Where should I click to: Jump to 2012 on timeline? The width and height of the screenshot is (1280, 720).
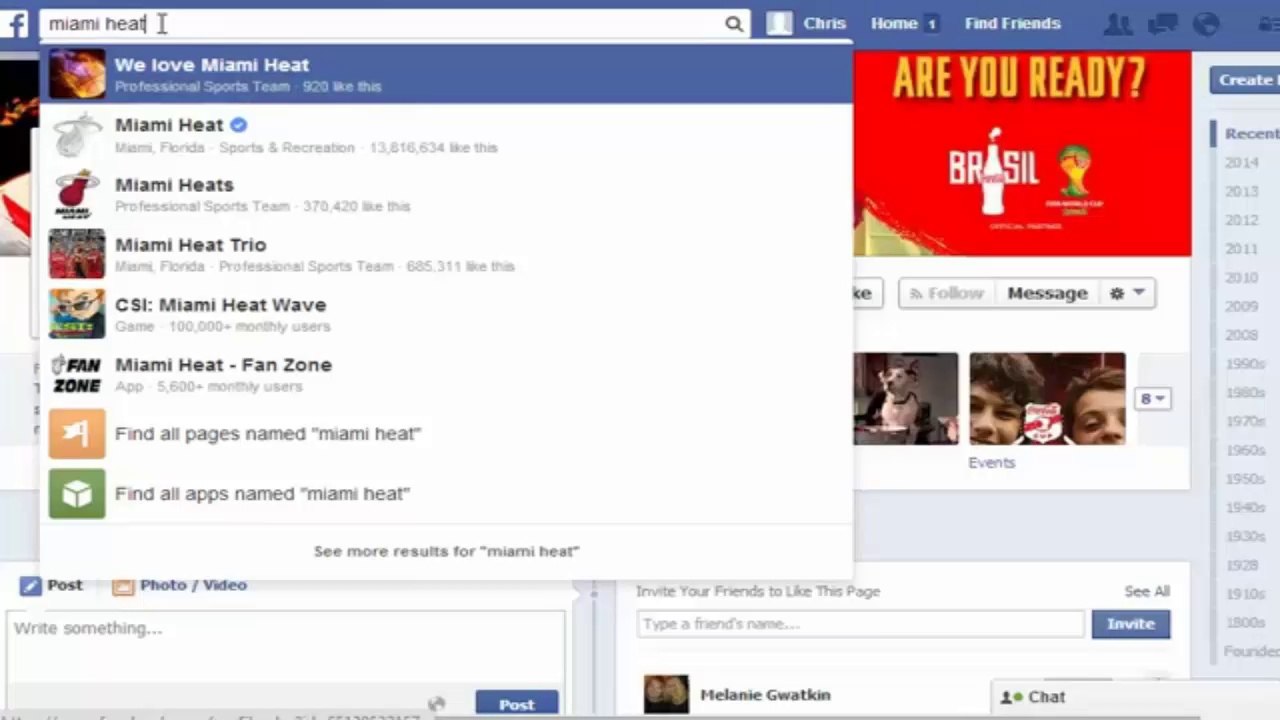pyautogui.click(x=1242, y=220)
